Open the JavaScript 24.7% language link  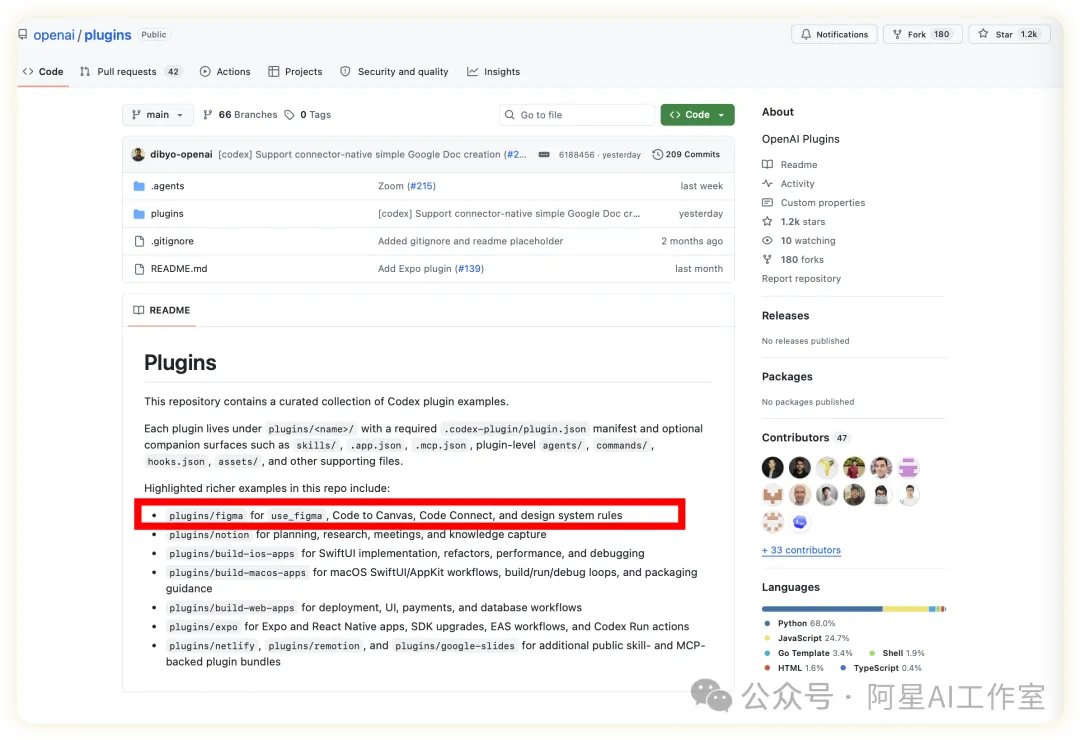[x=807, y=639]
